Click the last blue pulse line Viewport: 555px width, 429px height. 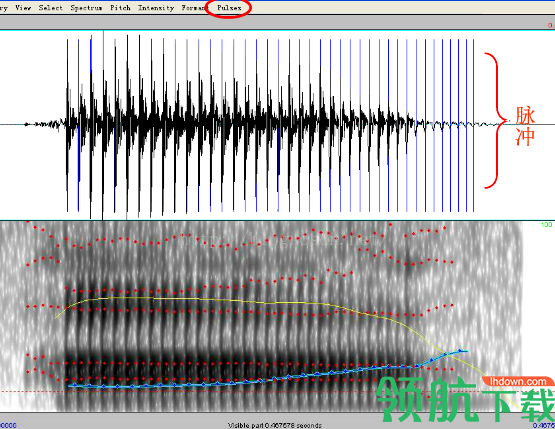[x=474, y=125]
